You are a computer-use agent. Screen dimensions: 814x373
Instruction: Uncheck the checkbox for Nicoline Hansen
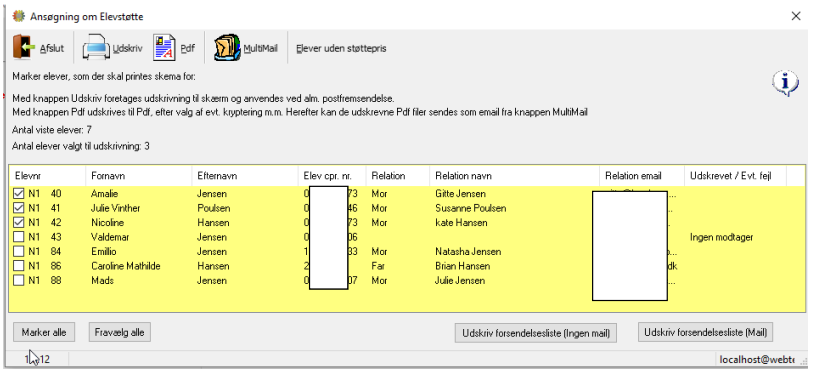(18, 223)
